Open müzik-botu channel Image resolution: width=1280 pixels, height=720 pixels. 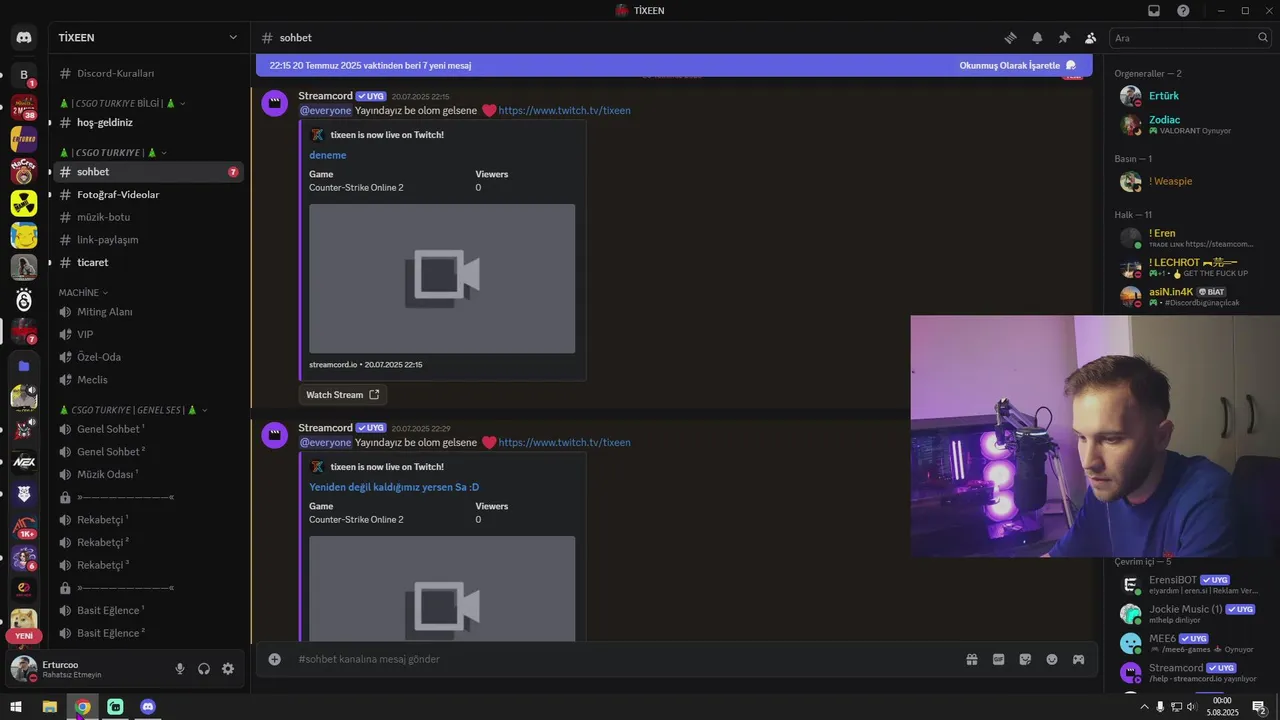(148, 217)
